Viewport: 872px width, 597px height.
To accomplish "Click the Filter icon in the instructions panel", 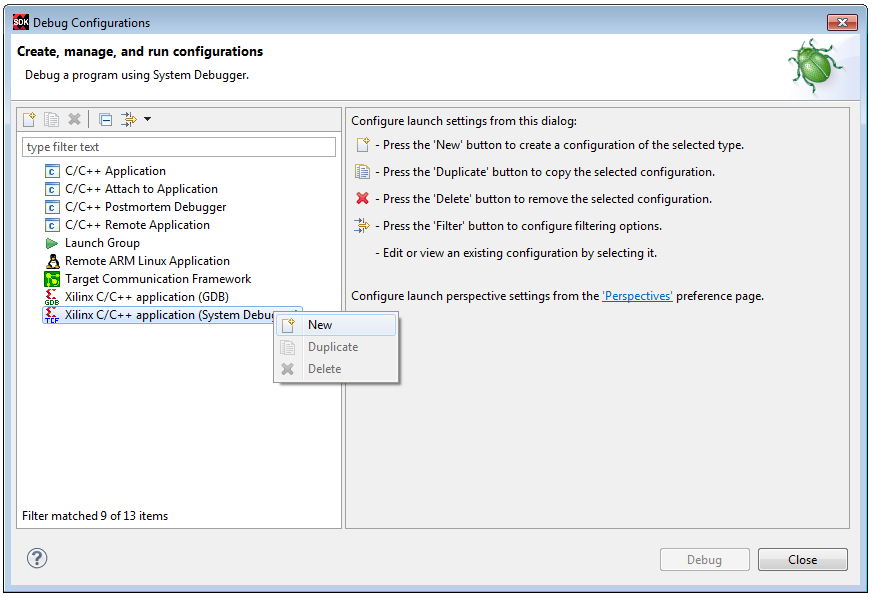I will tap(362, 226).
